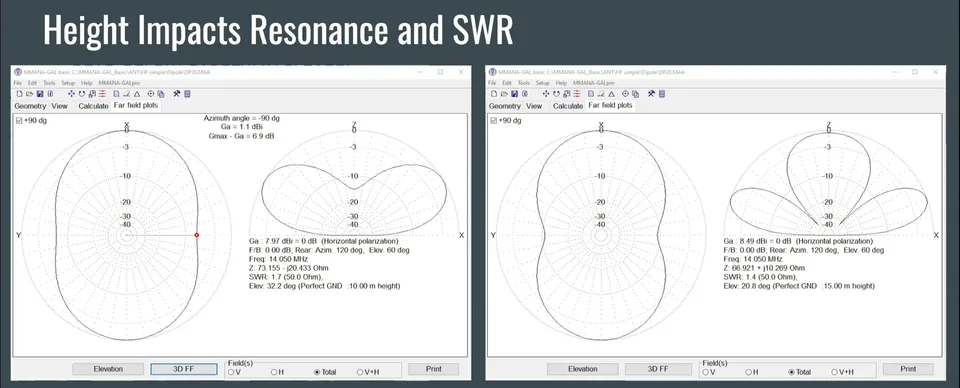Screen dimensions: 960x388
Task: Click hammer tools icon in 15 m height window
Action: 651,94
